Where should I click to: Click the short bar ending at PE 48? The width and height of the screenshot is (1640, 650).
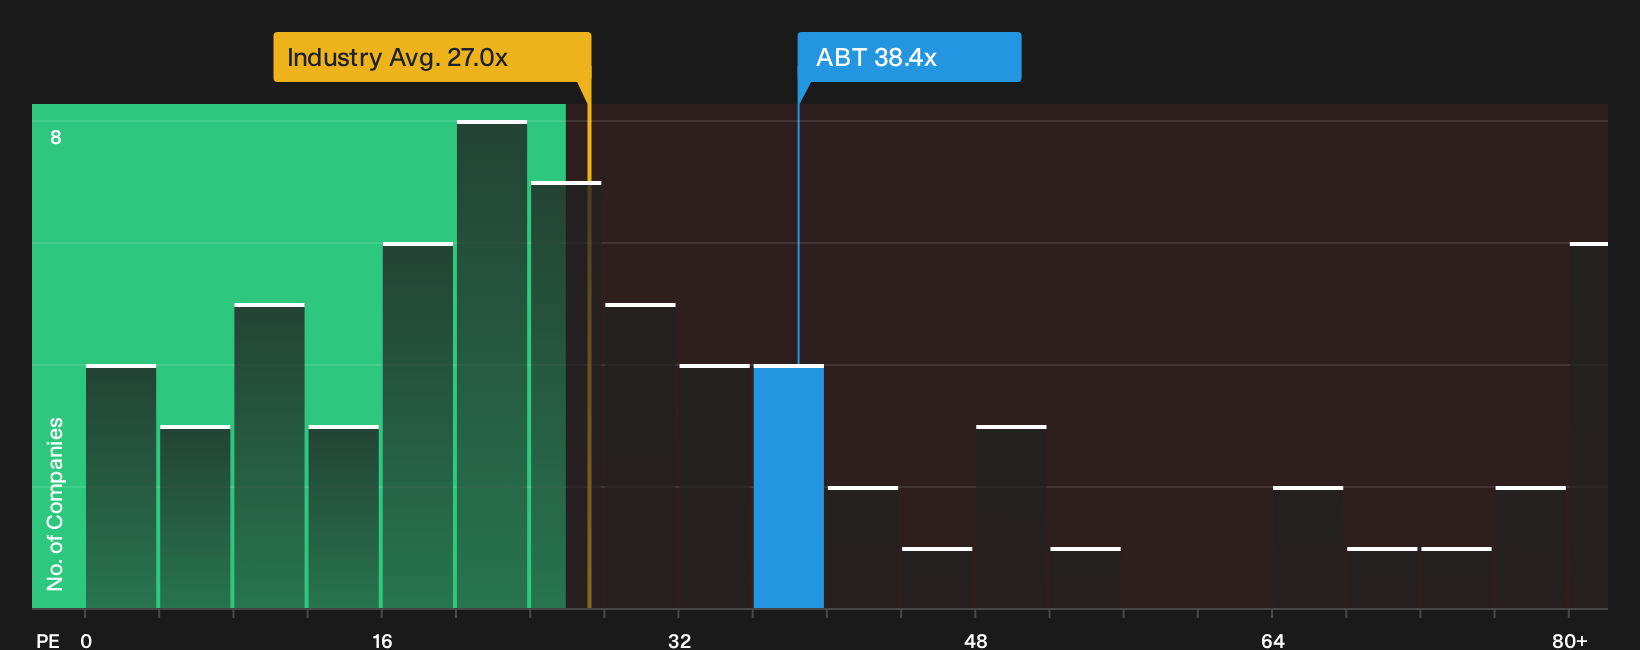(x=937, y=578)
